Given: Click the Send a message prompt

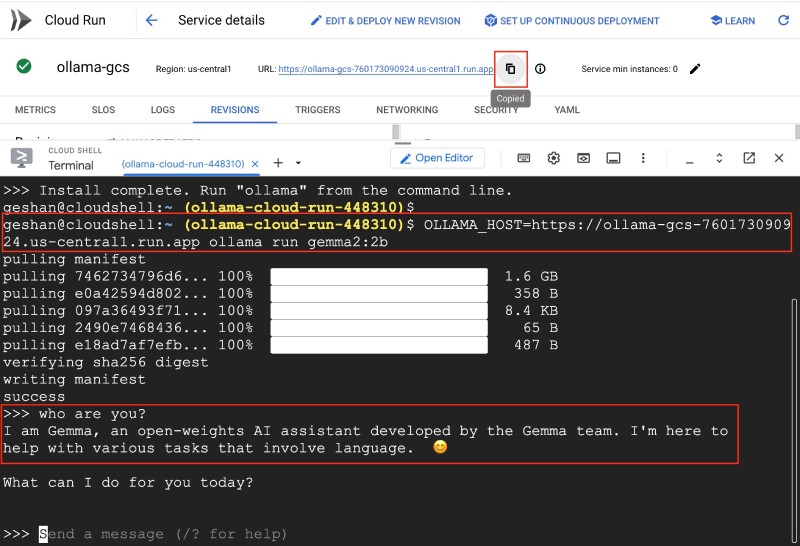Looking at the screenshot, I should (x=163, y=534).
